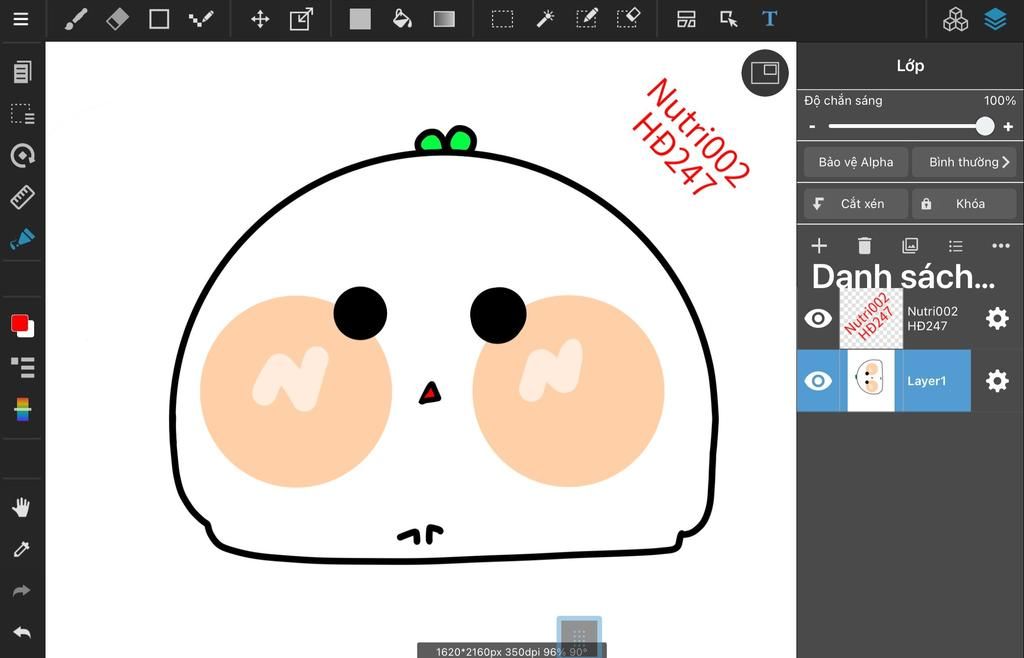Open the main hamburger menu
Image resolution: width=1024 pixels, height=658 pixels.
(21, 19)
